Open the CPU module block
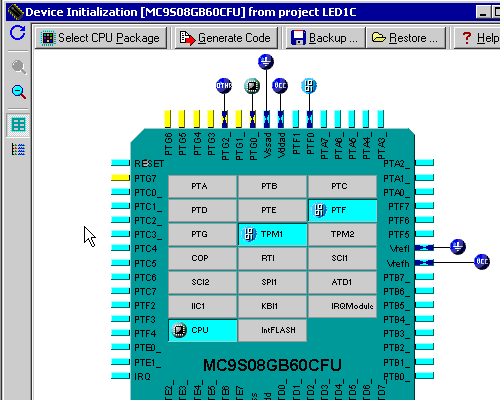Screen dimensions: 500x400 [x=202, y=330]
